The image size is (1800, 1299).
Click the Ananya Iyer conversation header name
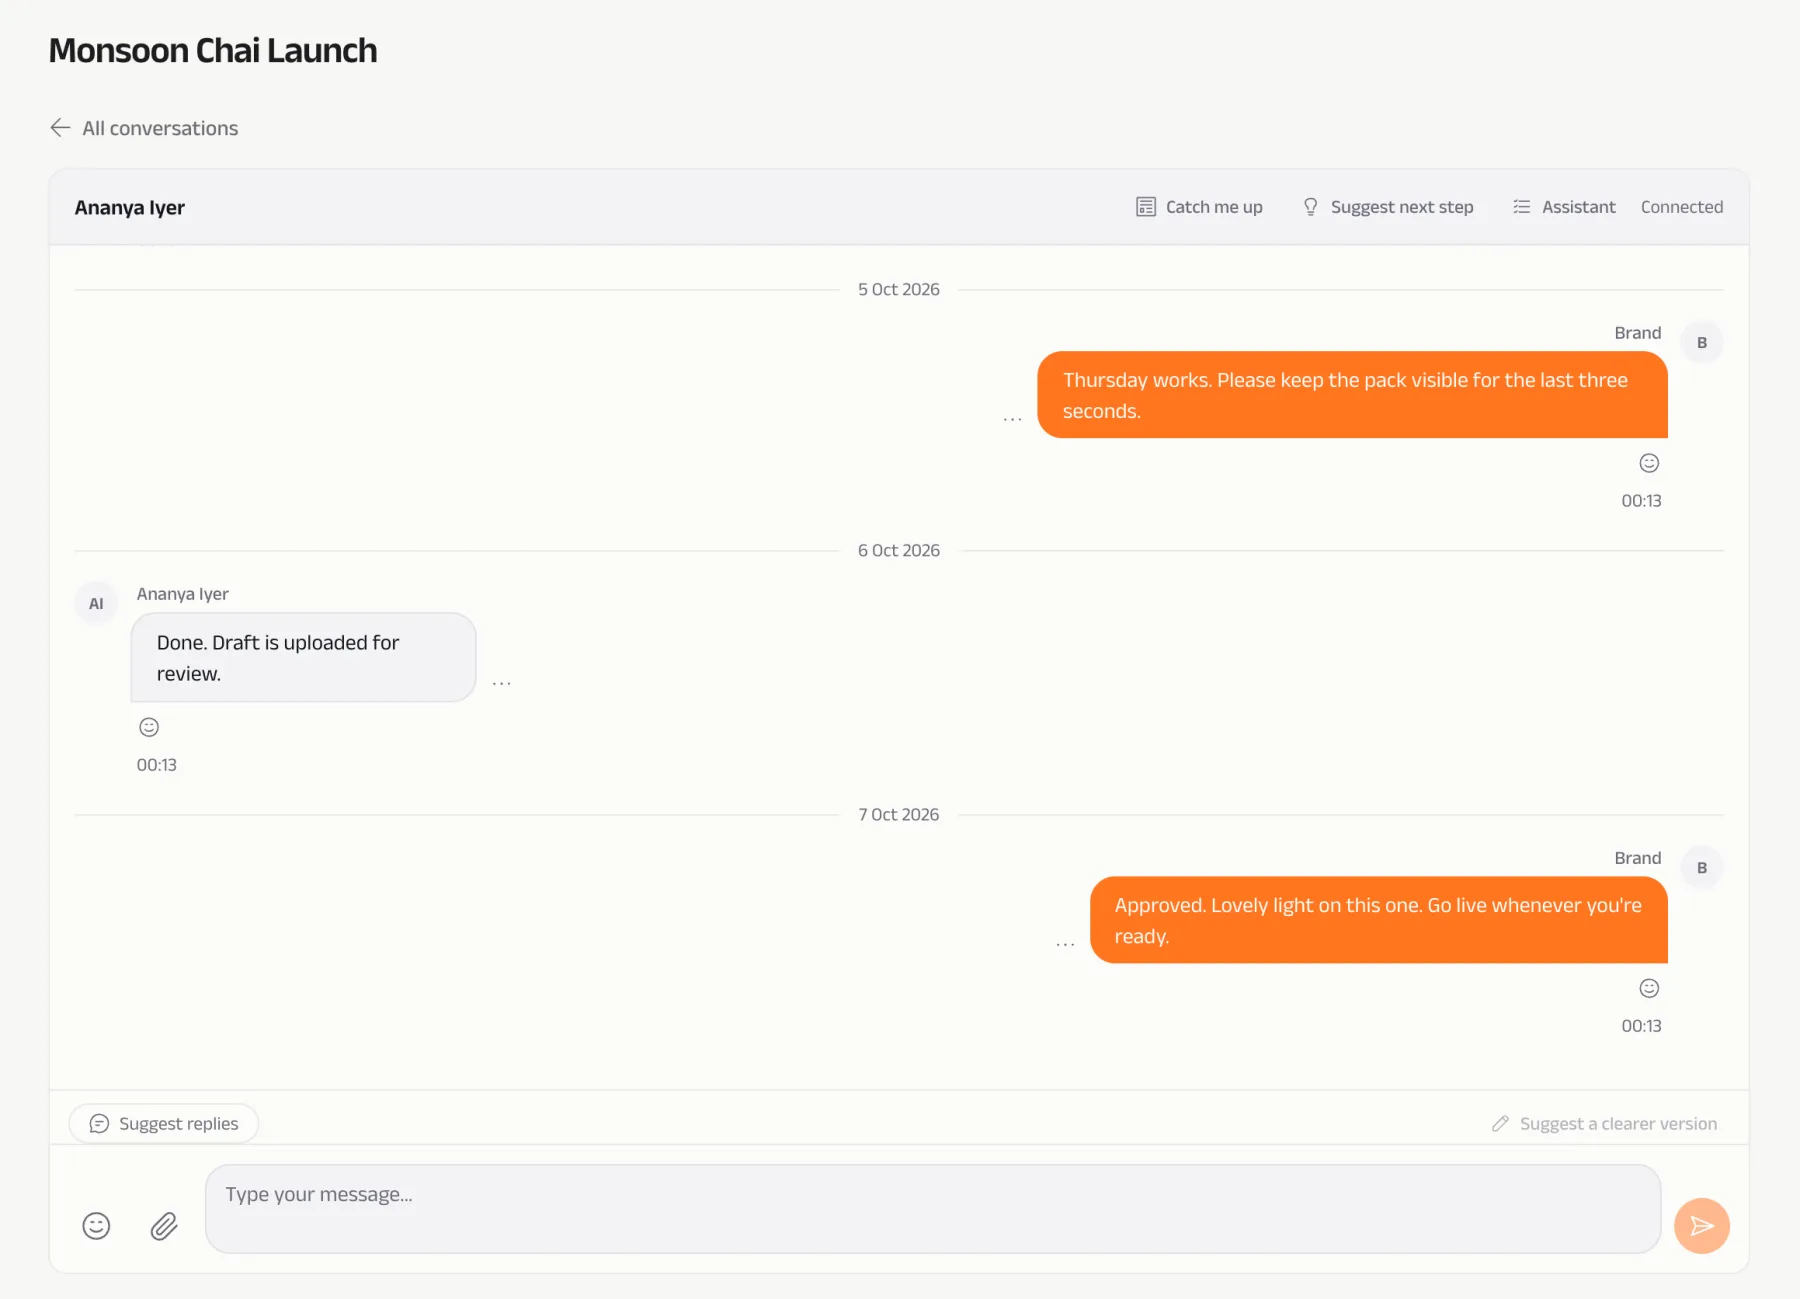pyautogui.click(x=130, y=207)
